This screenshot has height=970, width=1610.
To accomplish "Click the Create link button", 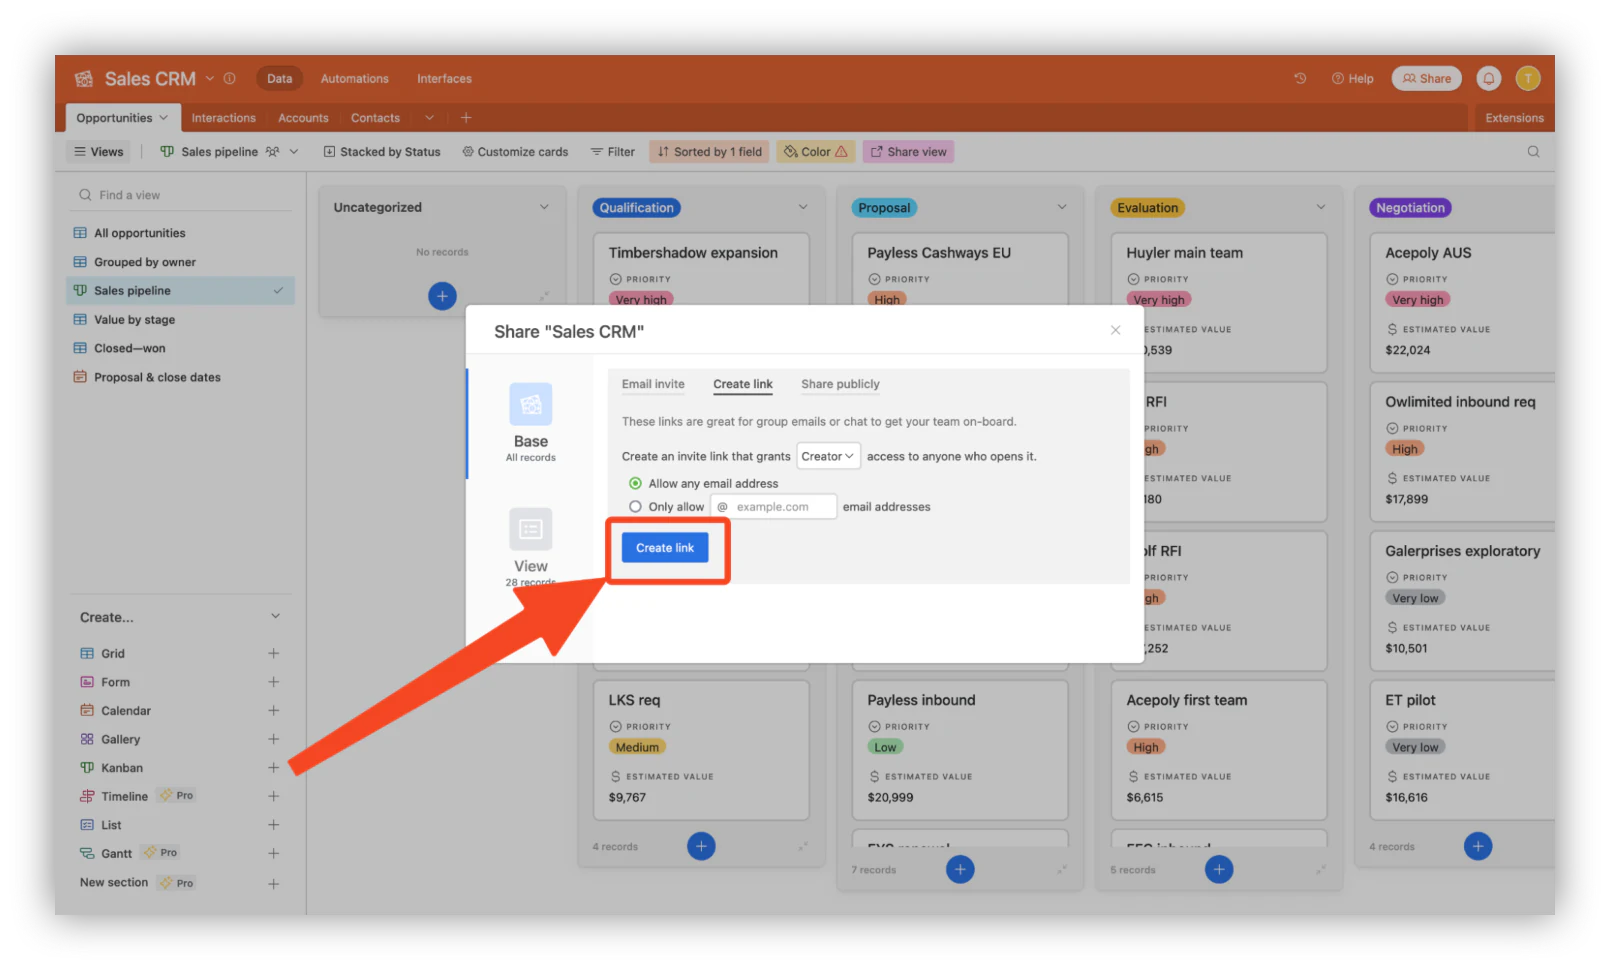I will (665, 548).
